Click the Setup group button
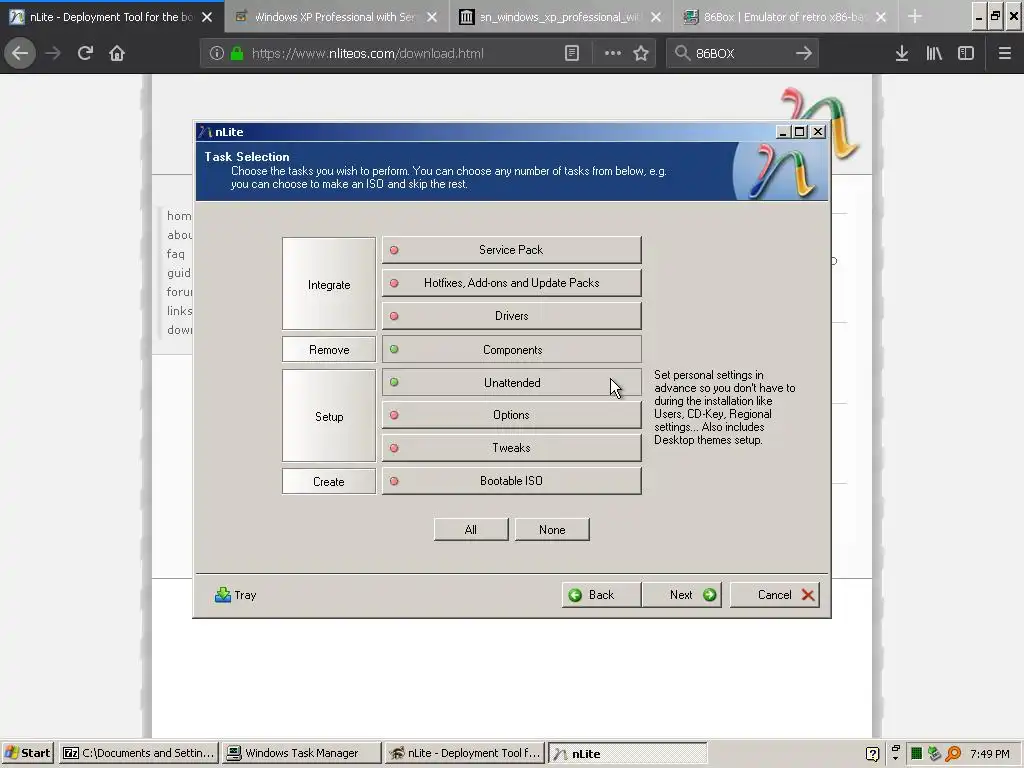This screenshot has height=768, width=1024. click(x=329, y=416)
